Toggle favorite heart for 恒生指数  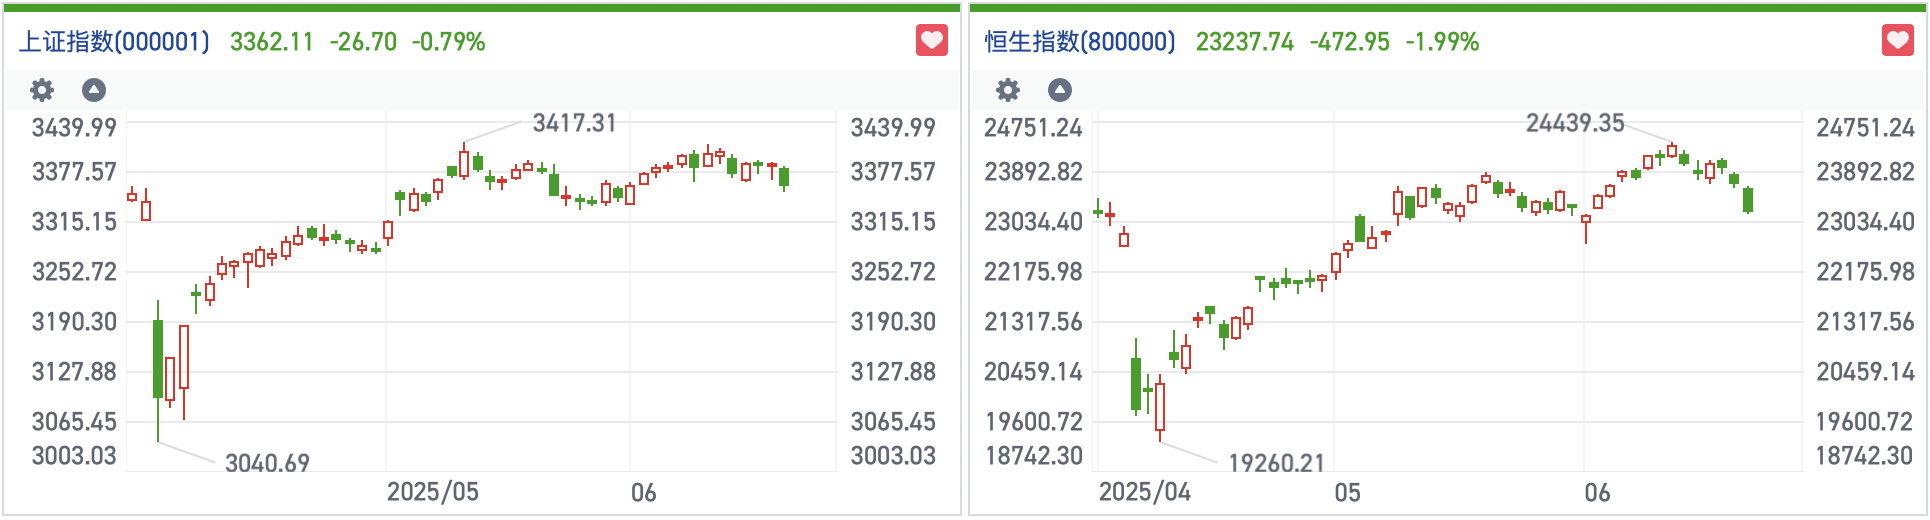(x=1898, y=41)
